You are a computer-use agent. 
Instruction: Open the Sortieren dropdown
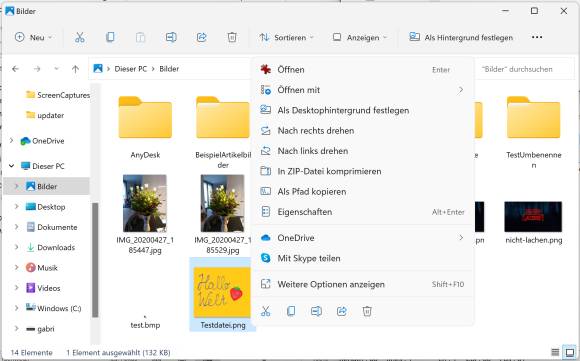(287, 37)
